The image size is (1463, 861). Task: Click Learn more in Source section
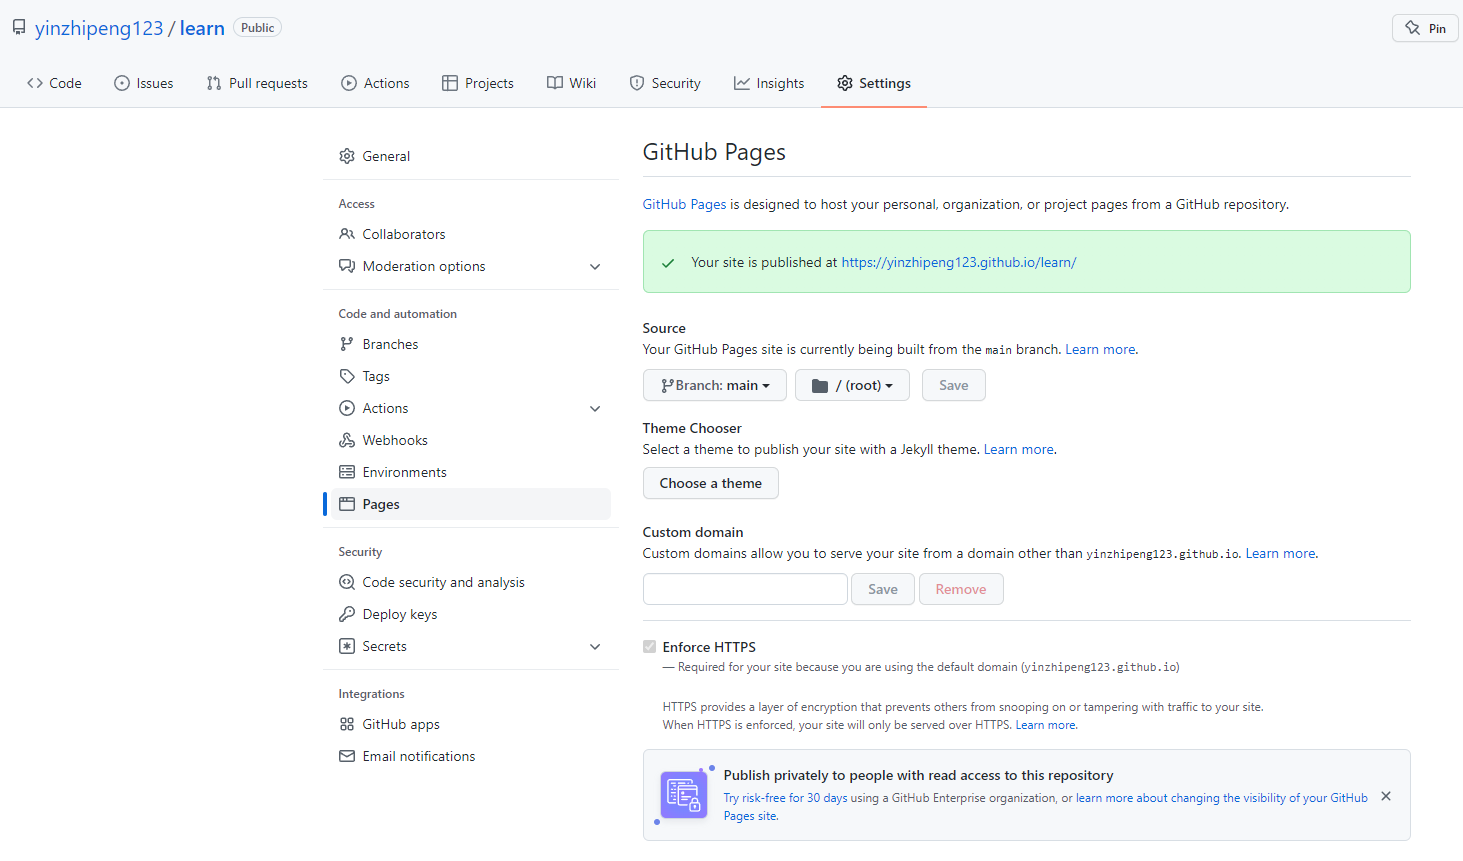1100,349
